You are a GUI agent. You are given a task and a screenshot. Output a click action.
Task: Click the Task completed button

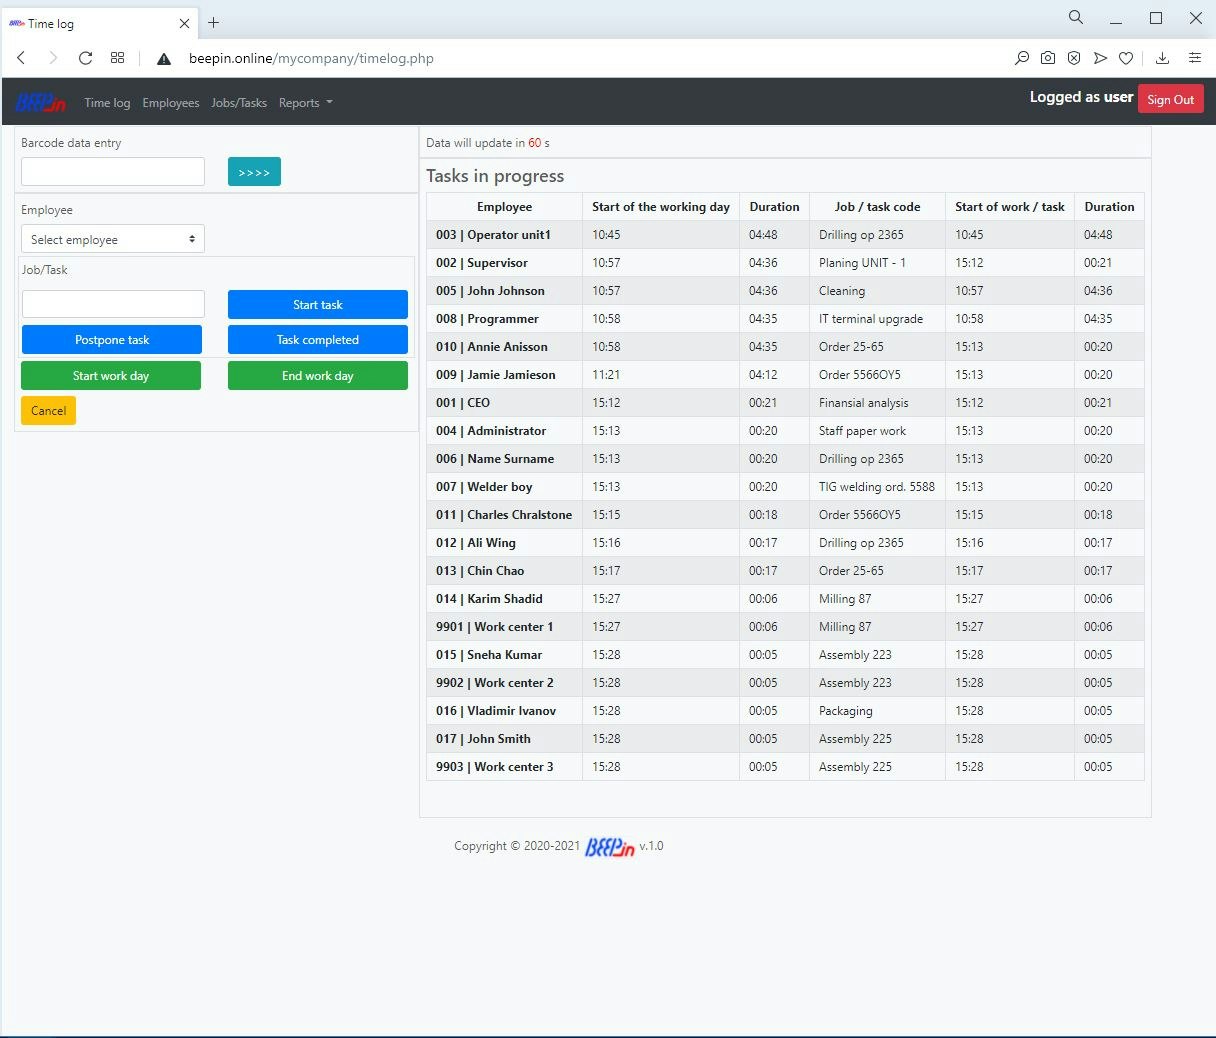tap(318, 340)
